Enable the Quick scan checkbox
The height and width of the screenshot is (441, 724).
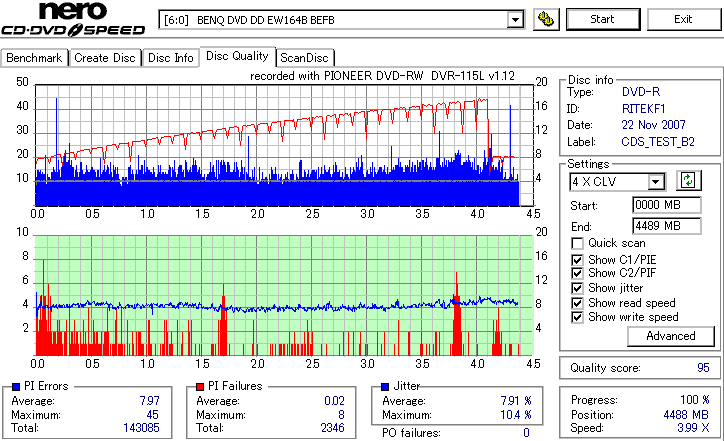(x=577, y=243)
